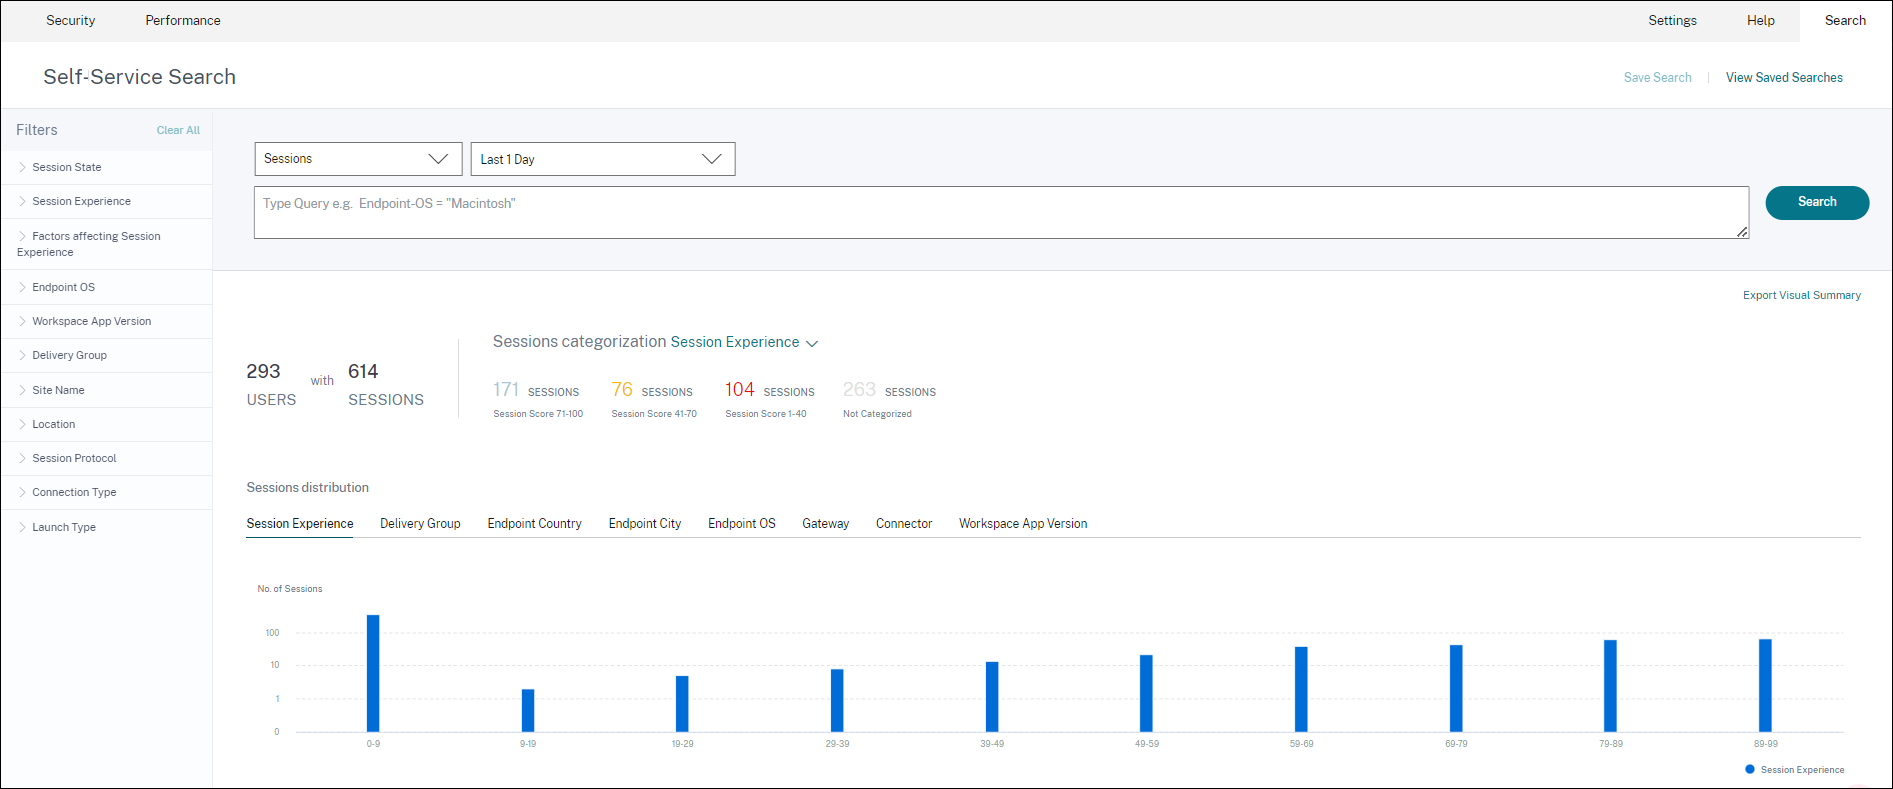
Task: Click the teal Search button
Action: (x=1816, y=202)
